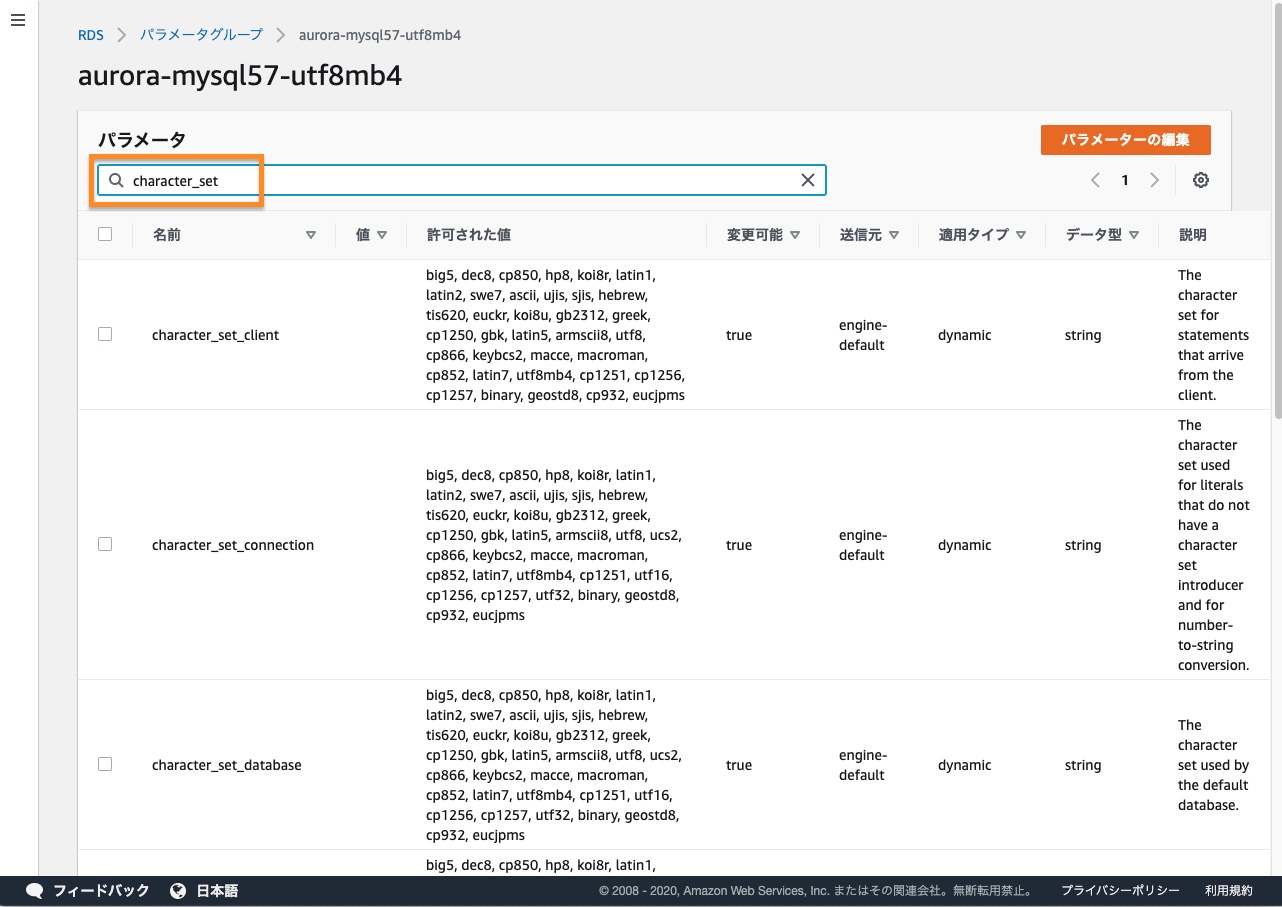Viewport: 1282px width, 907px height.
Task: Clear the search field with X icon
Action: click(x=808, y=180)
